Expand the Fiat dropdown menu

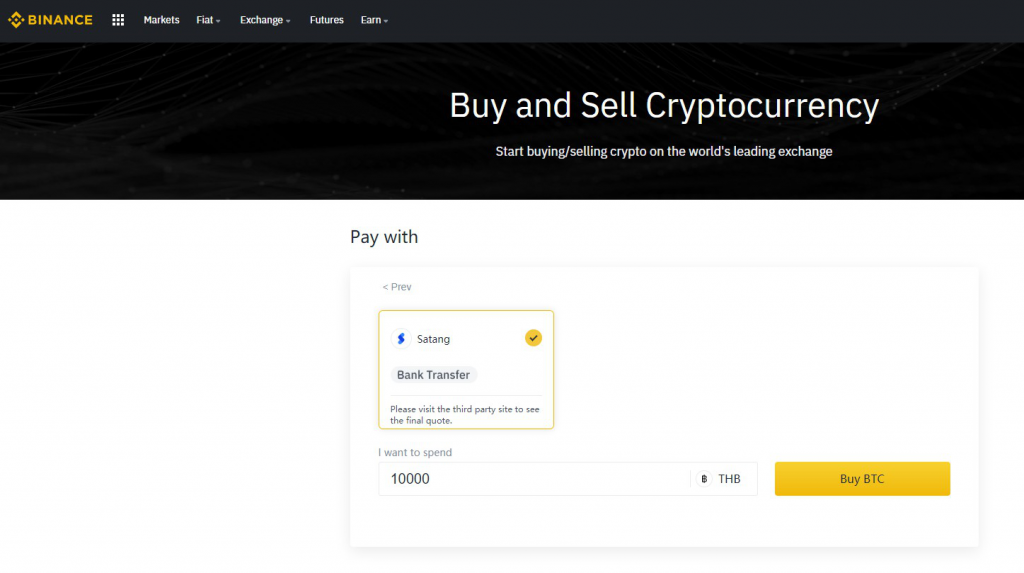208,20
